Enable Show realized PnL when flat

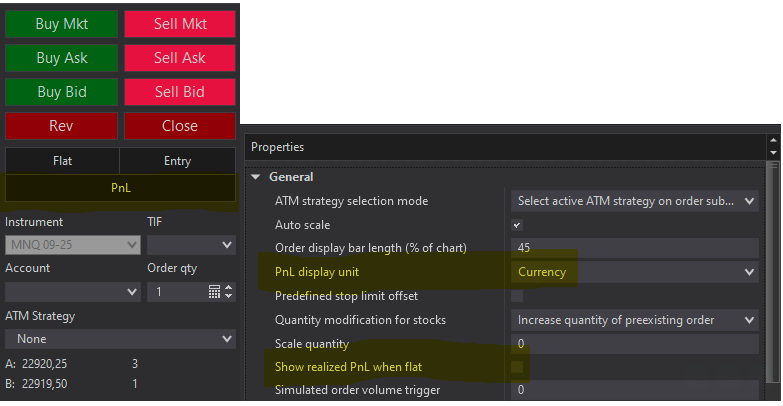point(517,367)
